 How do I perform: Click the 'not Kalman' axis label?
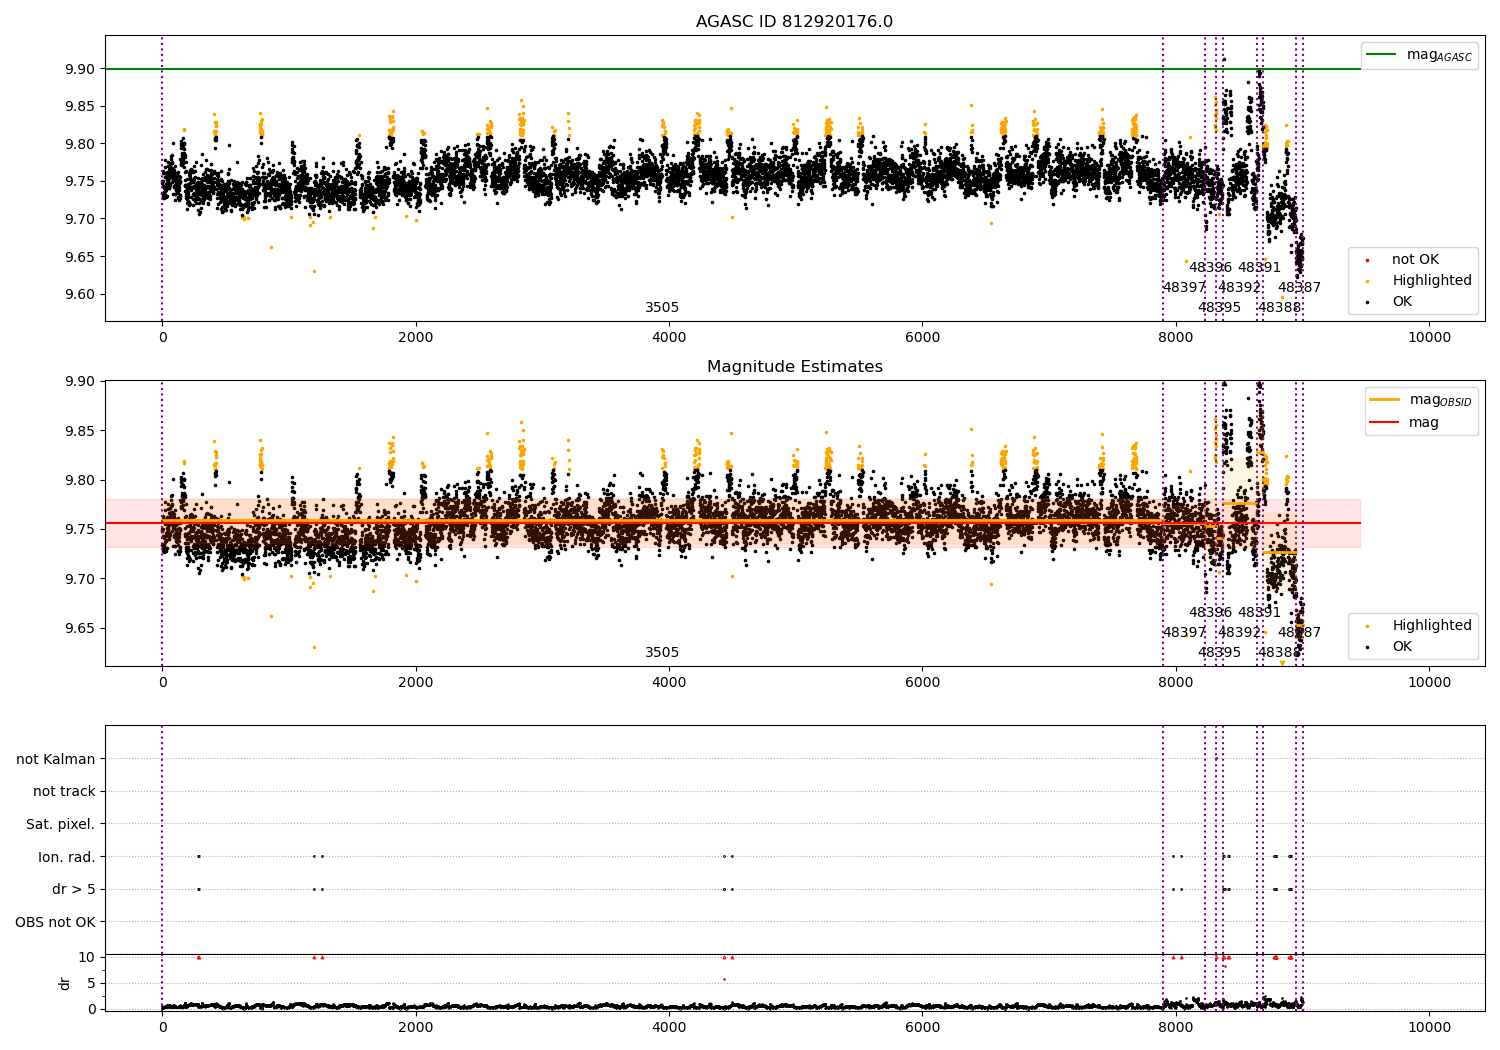pyautogui.click(x=56, y=759)
